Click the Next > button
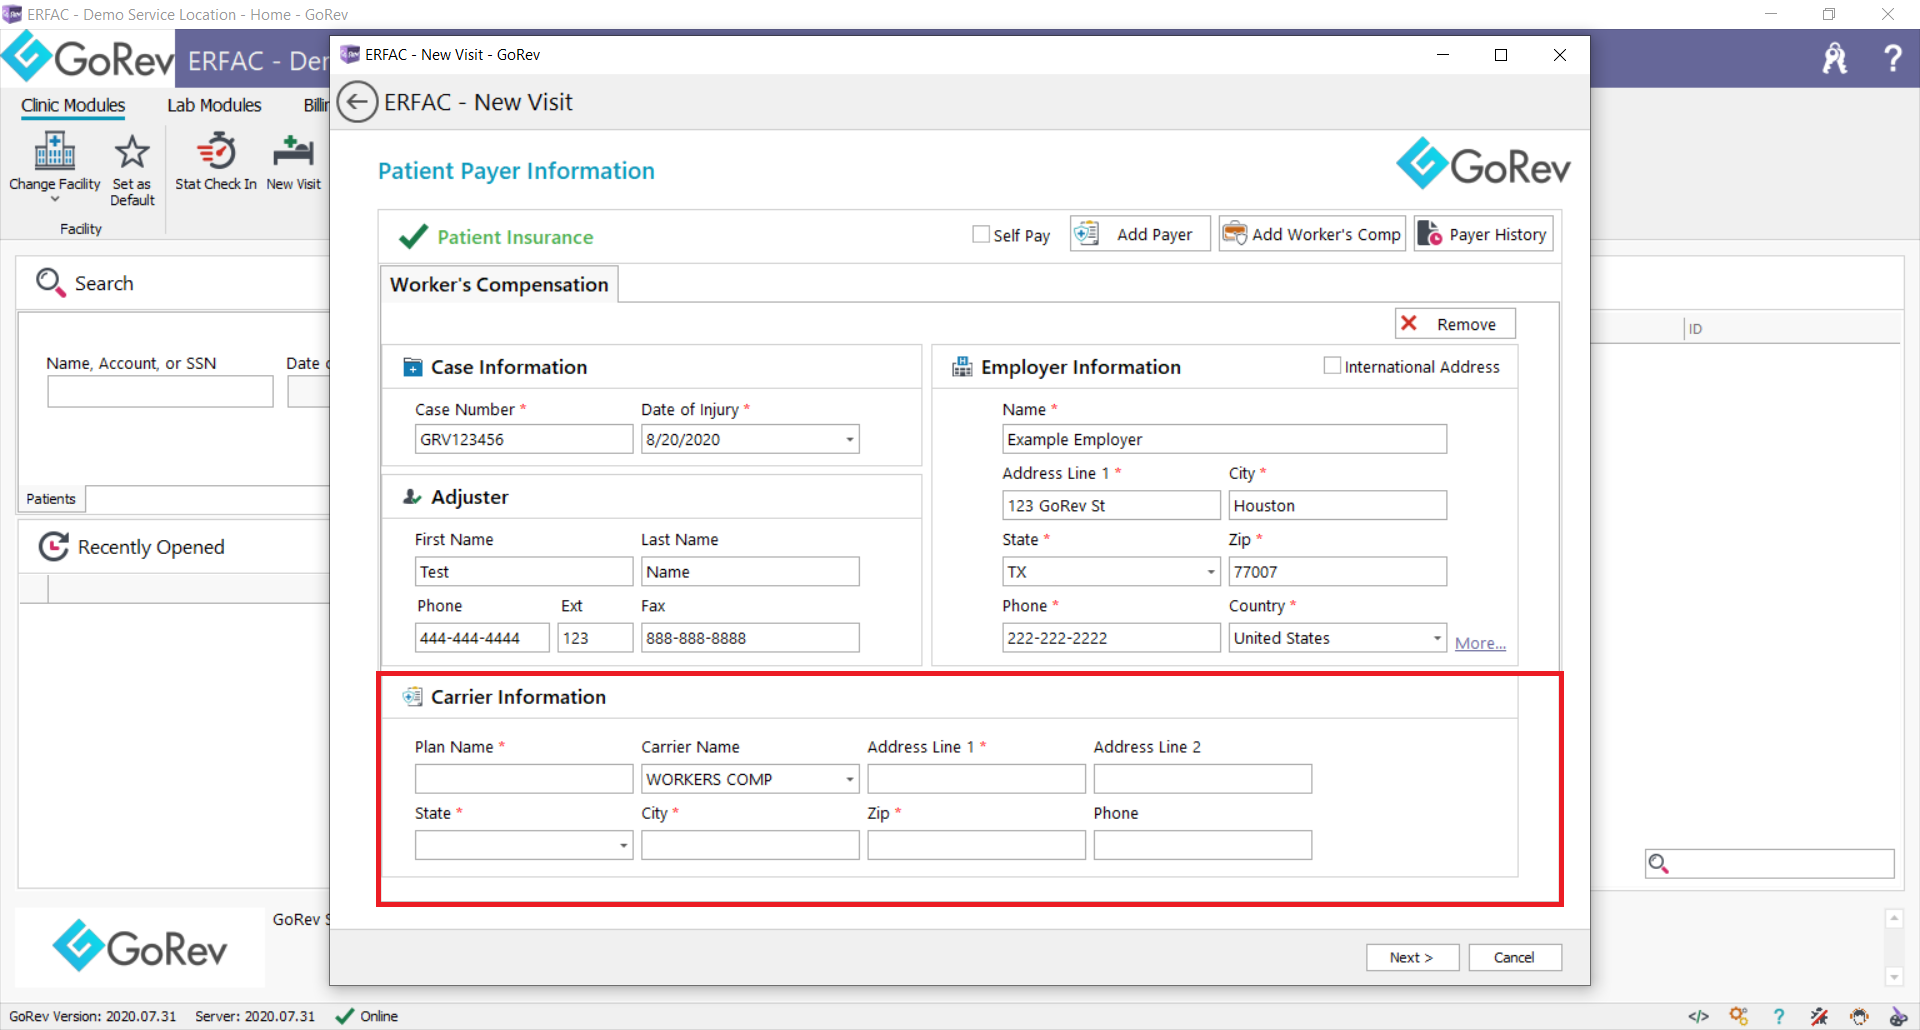 [x=1412, y=957]
